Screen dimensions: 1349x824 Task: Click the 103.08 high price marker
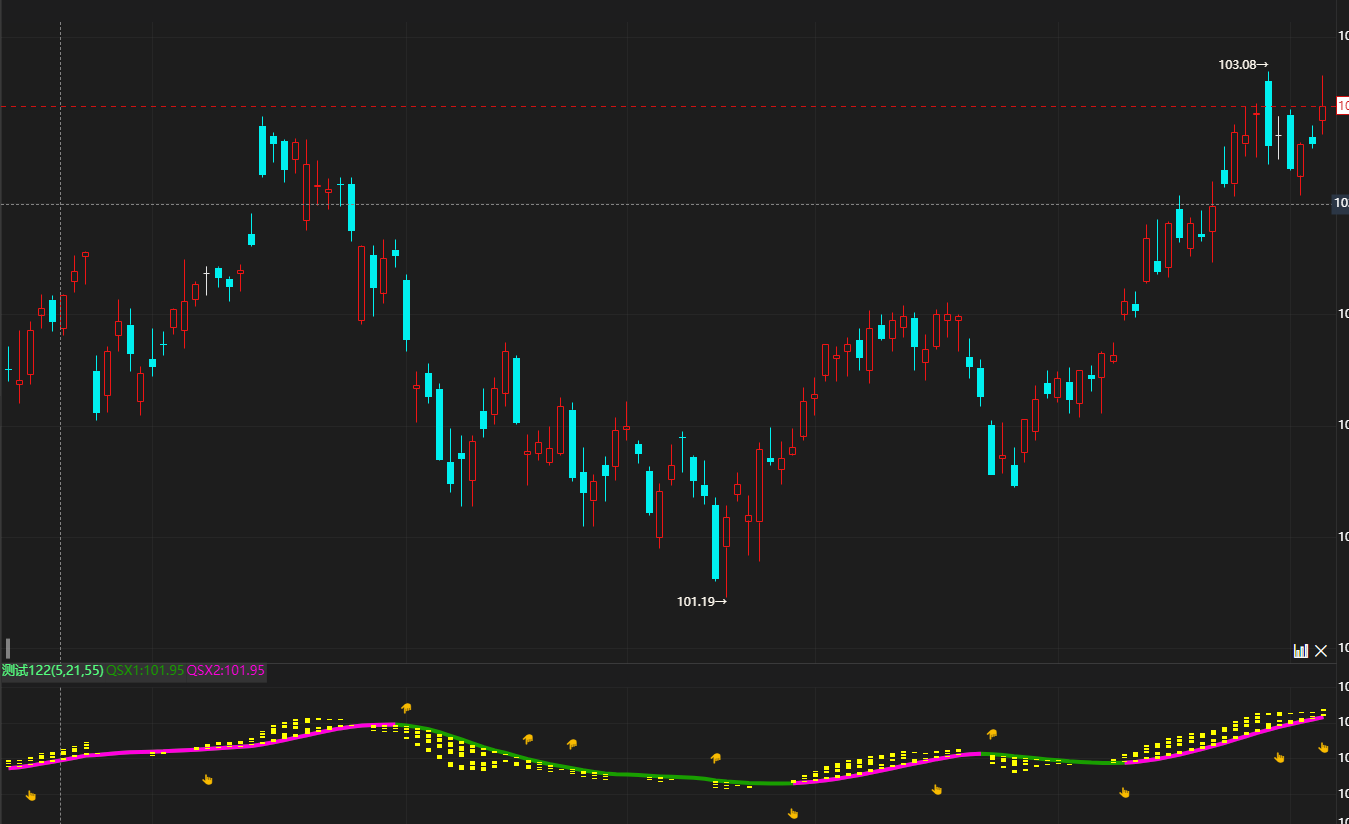point(1242,65)
